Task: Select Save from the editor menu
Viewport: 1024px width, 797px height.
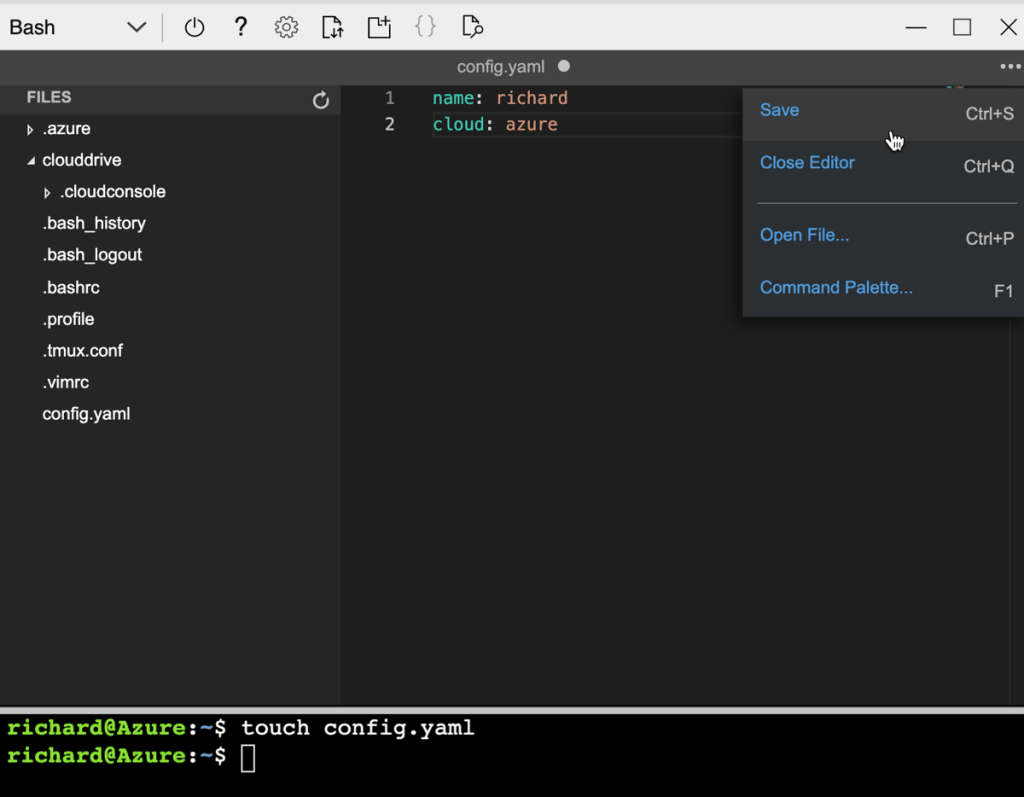Action: (780, 111)
